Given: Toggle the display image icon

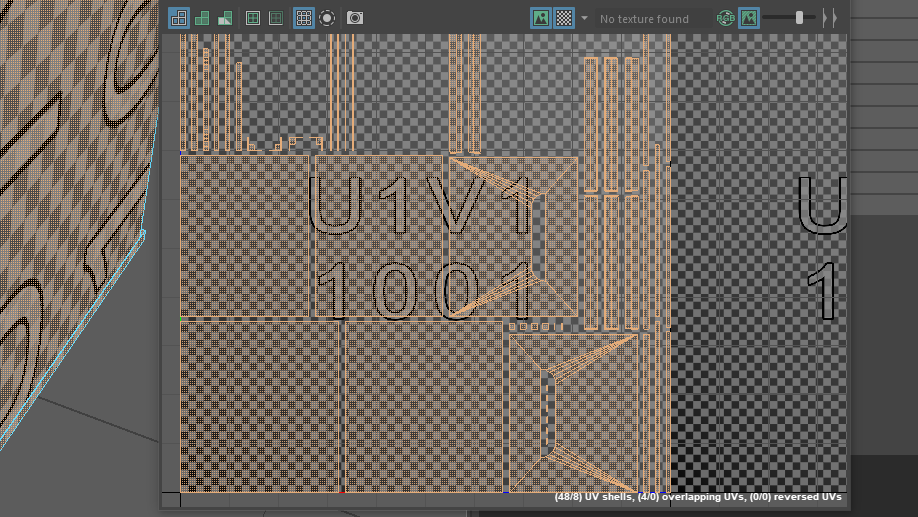Looking at the screenshot, I should tap(541, 18).
